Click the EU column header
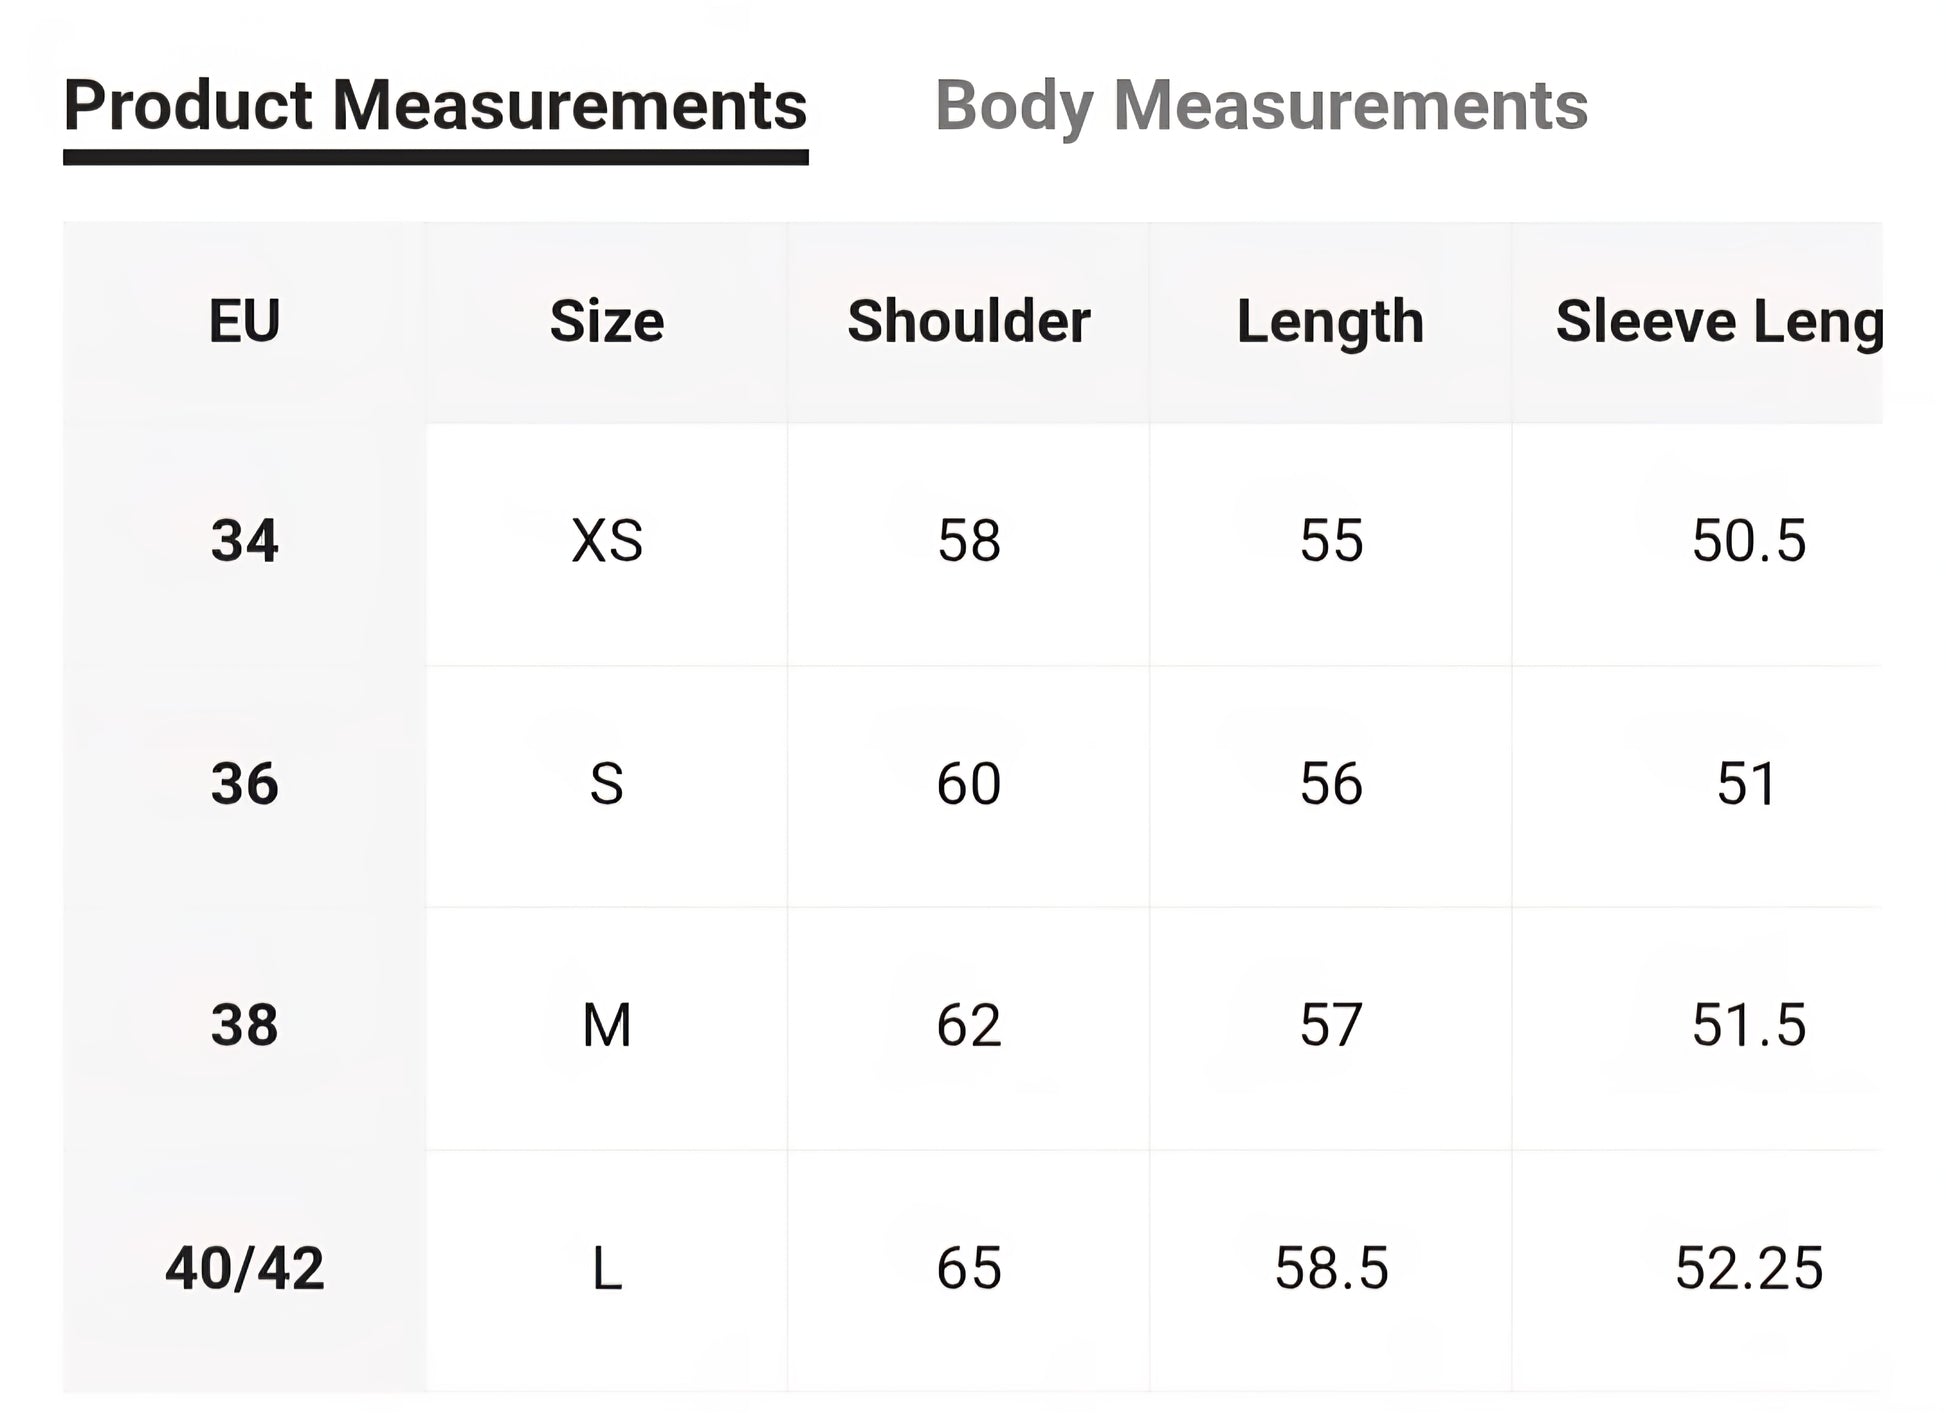This screenshot has height=1416, width=1946. [244, 322]
